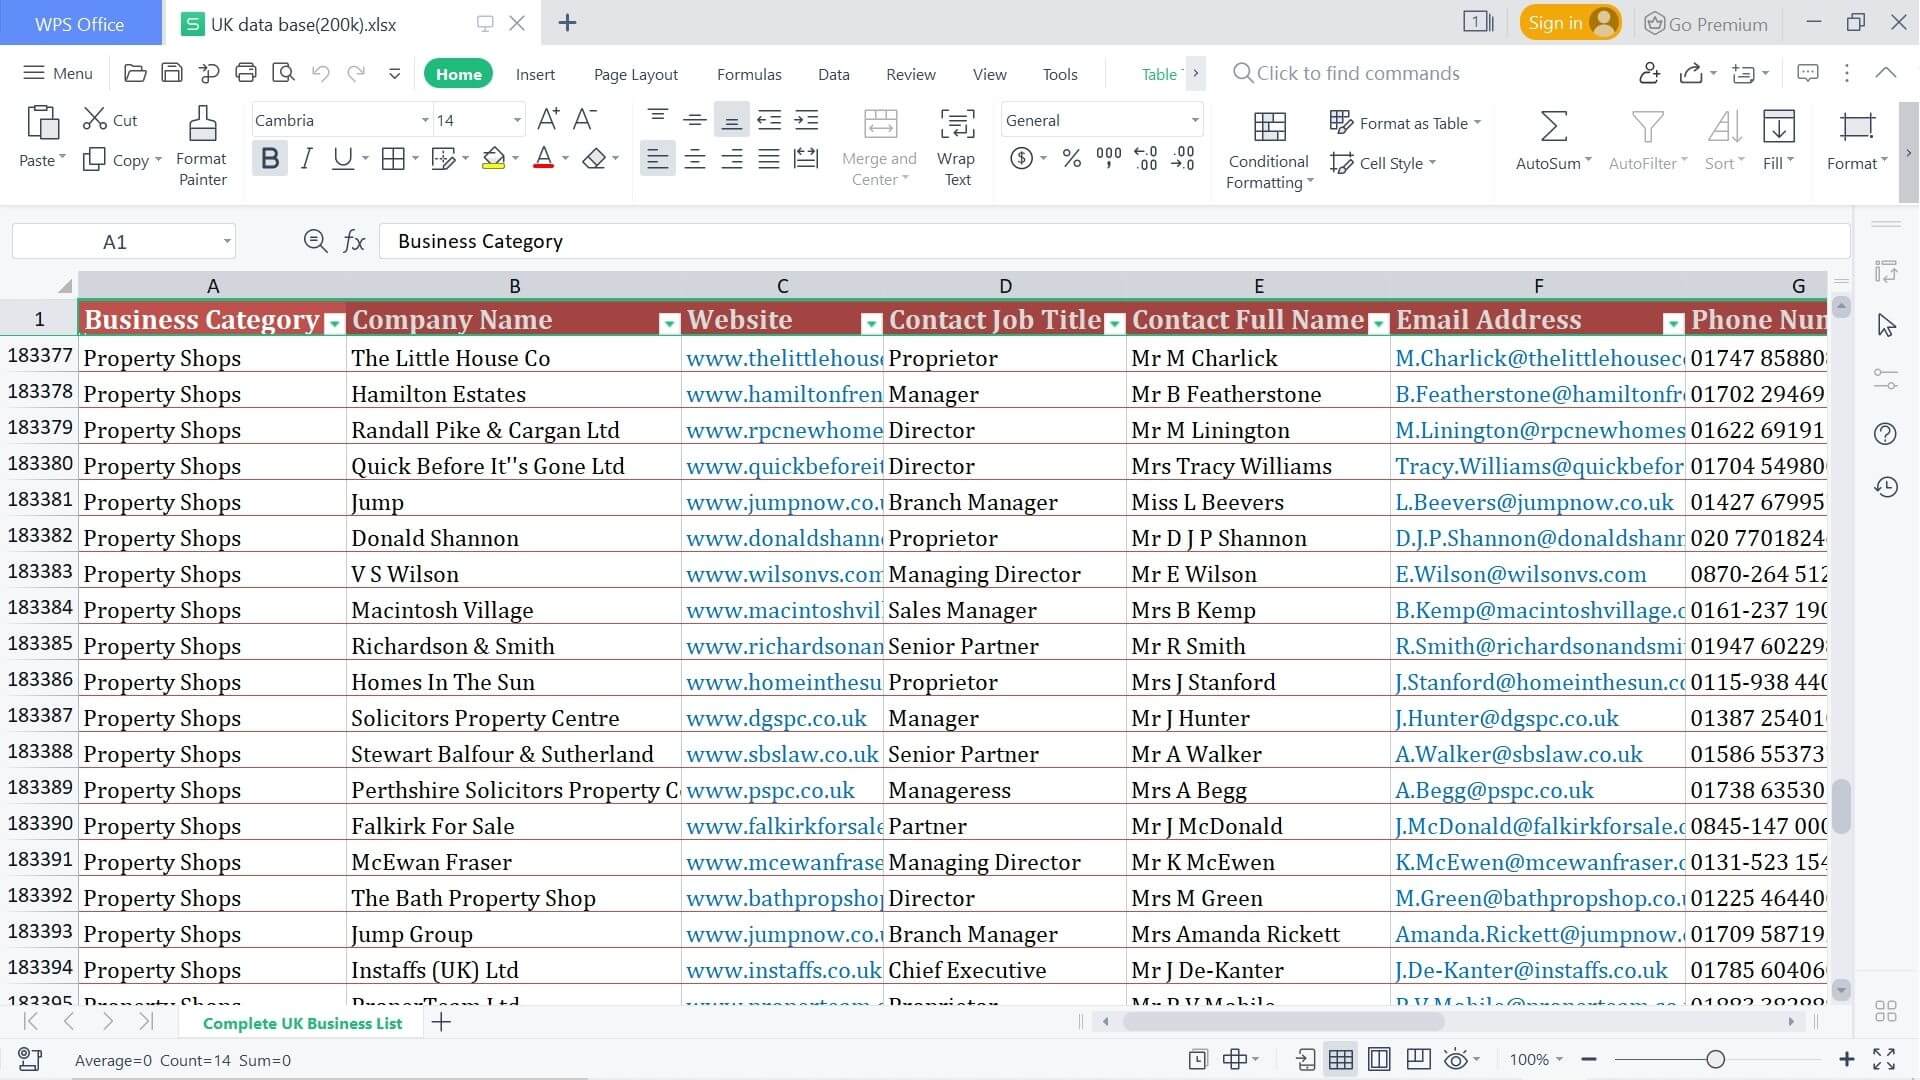Open the General number format dropdown
Viewport: 1920px width, 1080px height.
pyautogui.click(x=1193, y=120)
